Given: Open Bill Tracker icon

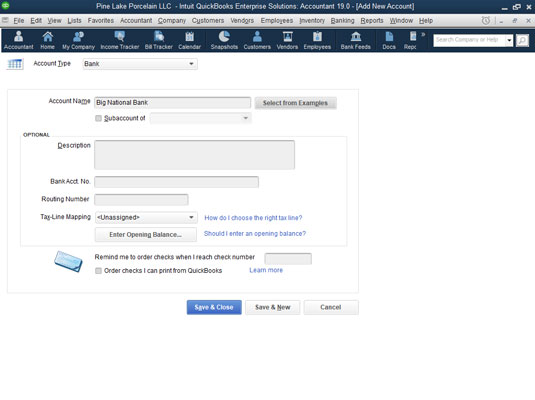Looking at the screenshot, I should [159, 40].
